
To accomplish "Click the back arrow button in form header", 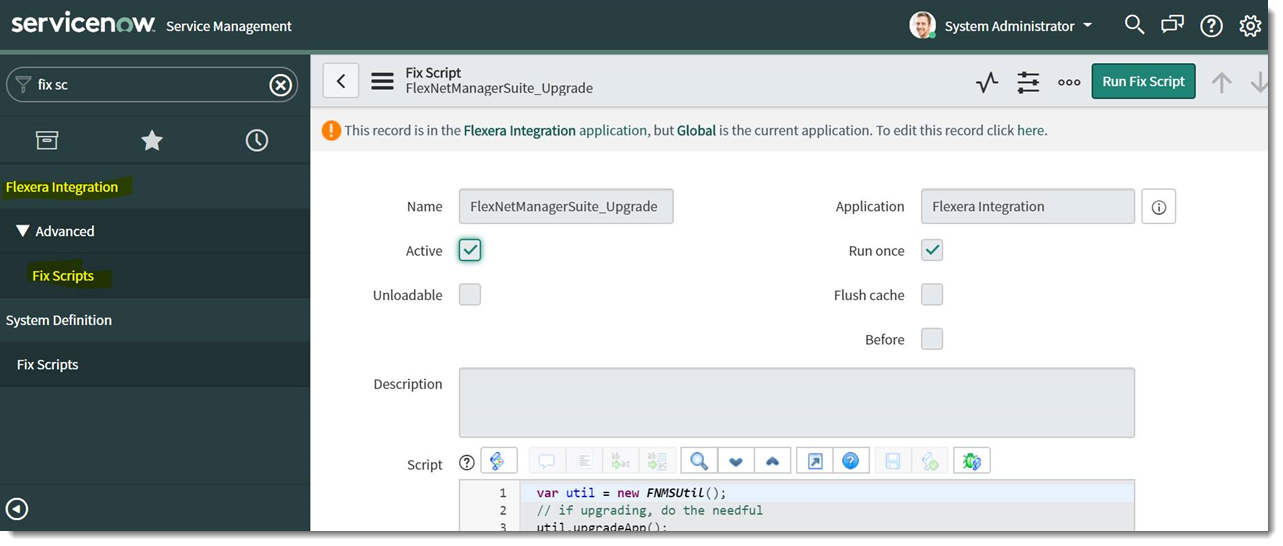I will tap(341, 81).
